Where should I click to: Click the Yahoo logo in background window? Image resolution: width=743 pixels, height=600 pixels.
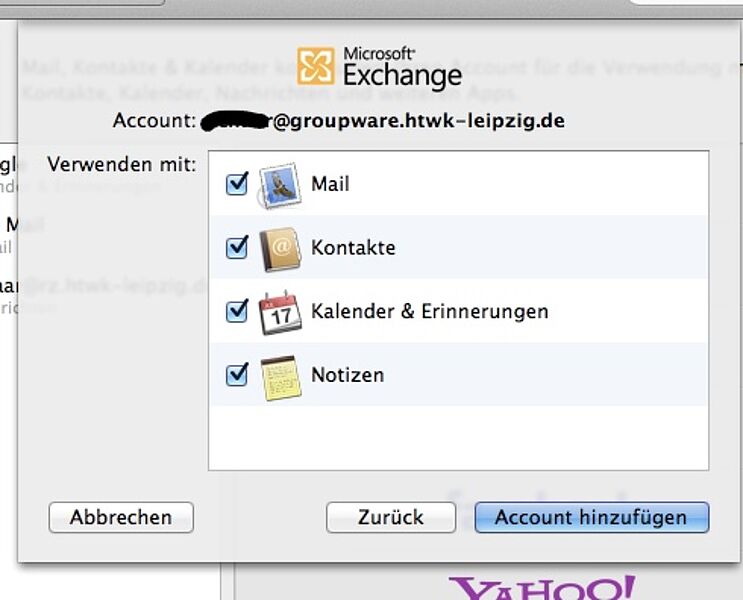pyautogui.click(x=542, y=588)
